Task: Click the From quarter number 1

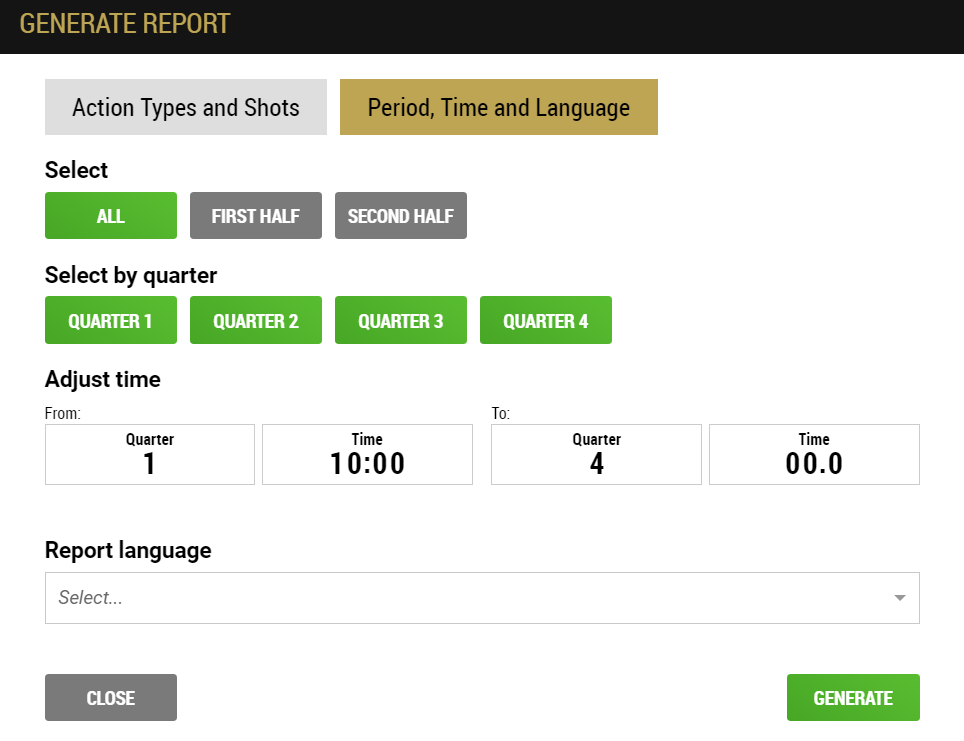Action: (x=149, y=464)
